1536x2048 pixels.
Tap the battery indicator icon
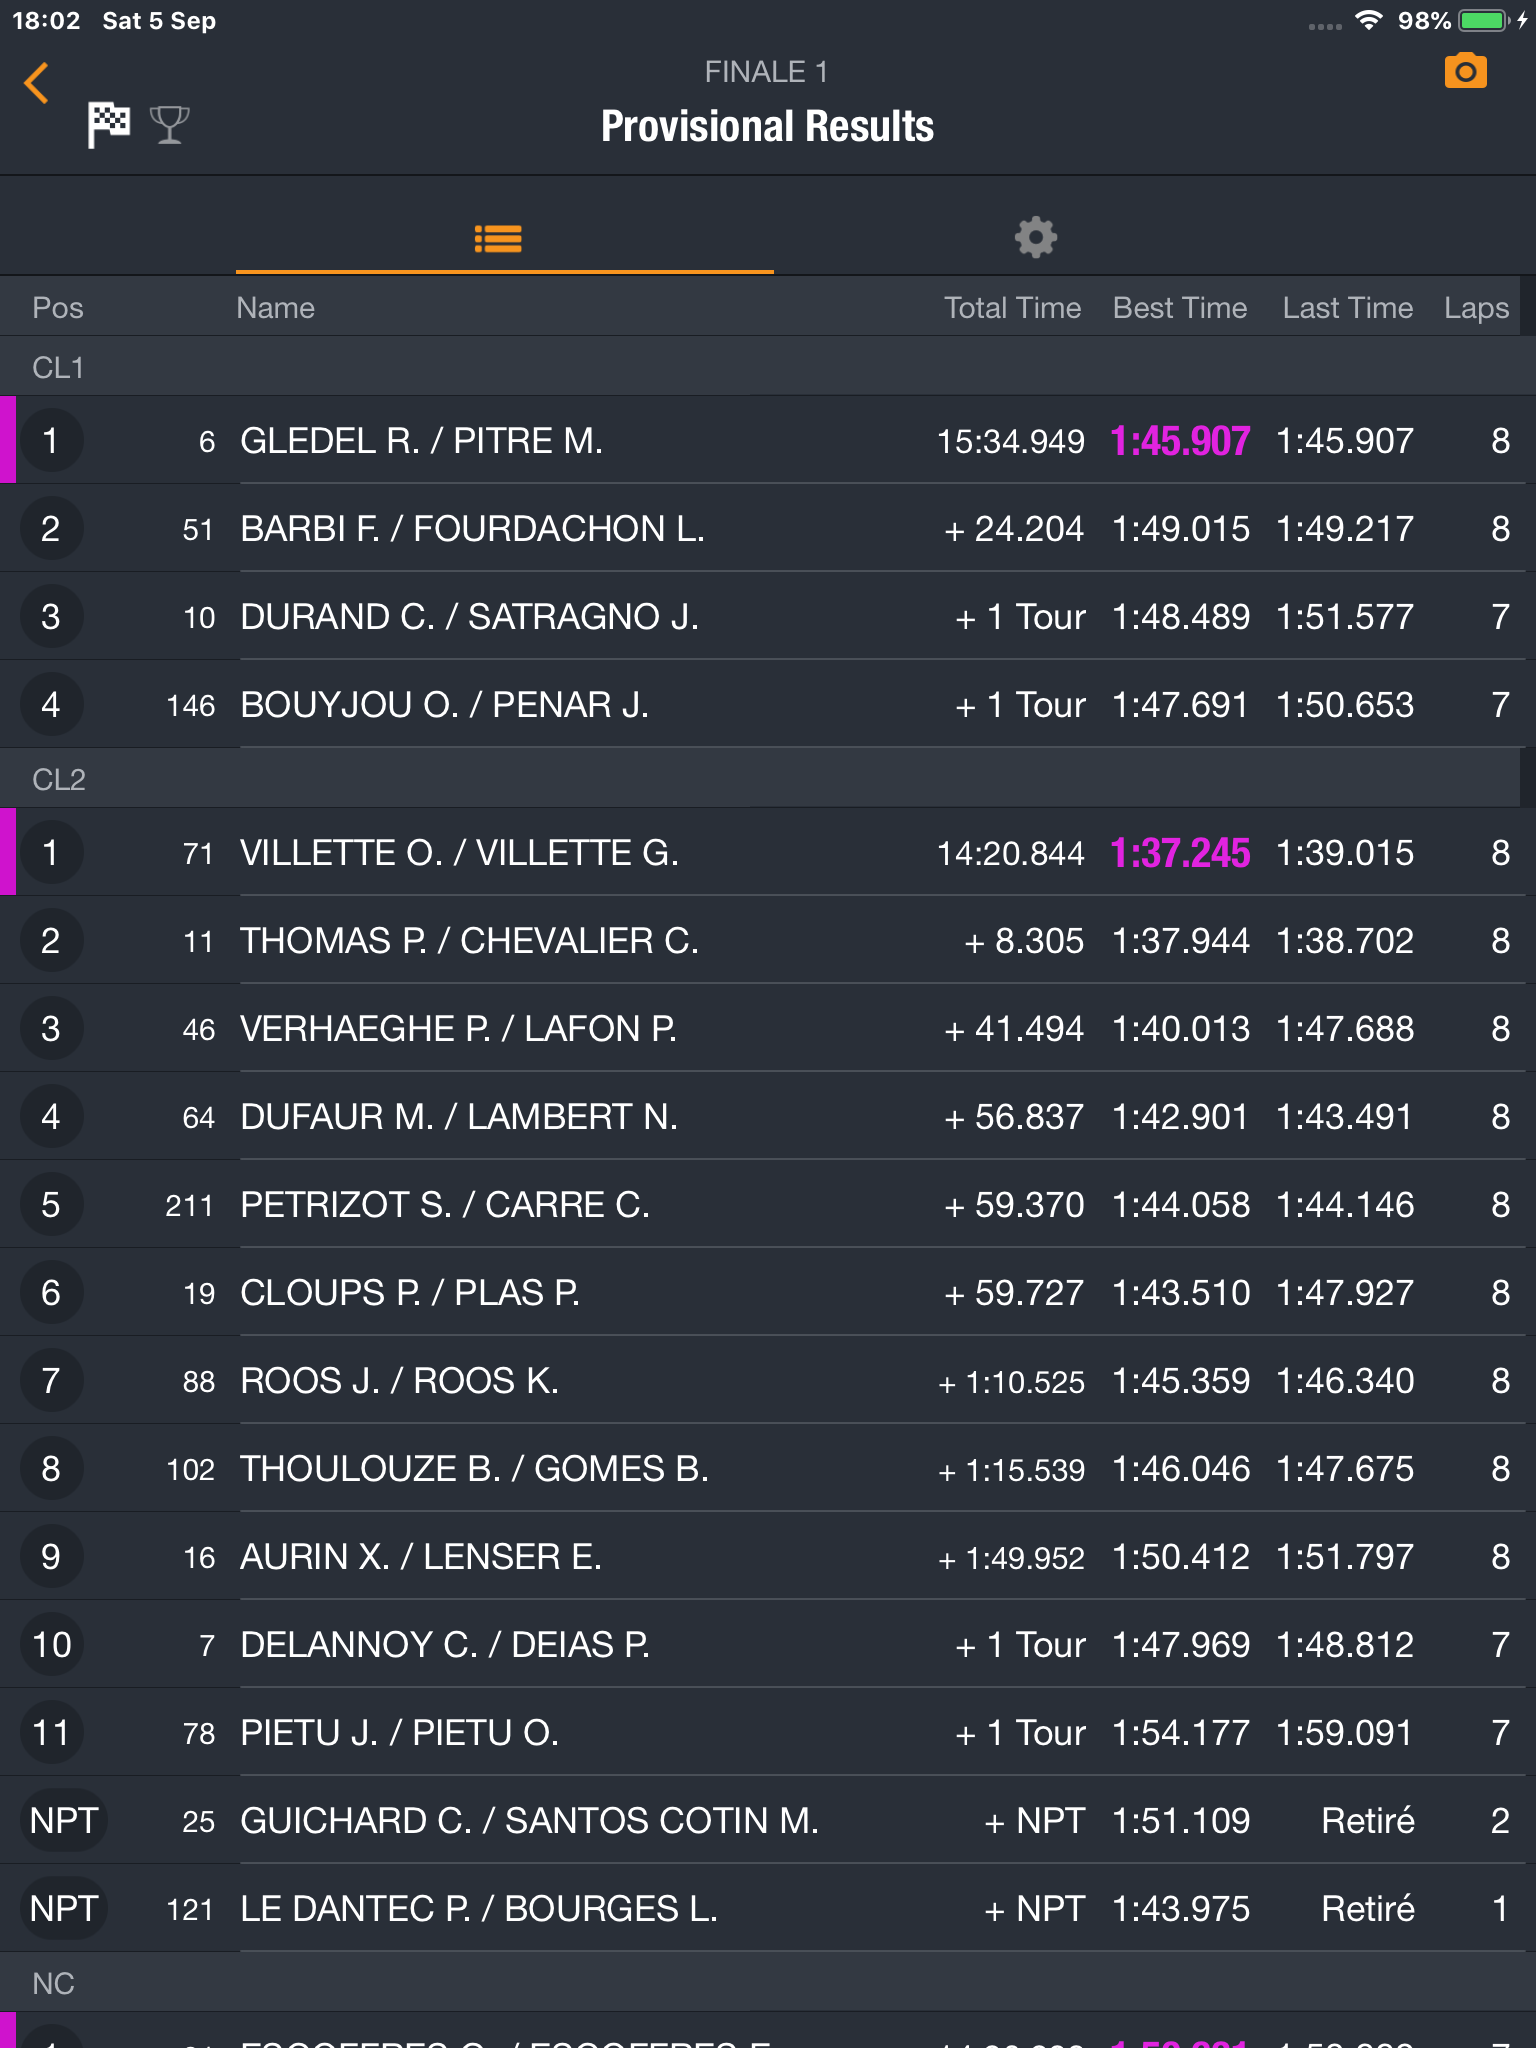pyautogui.click(x=1484, y=20)
